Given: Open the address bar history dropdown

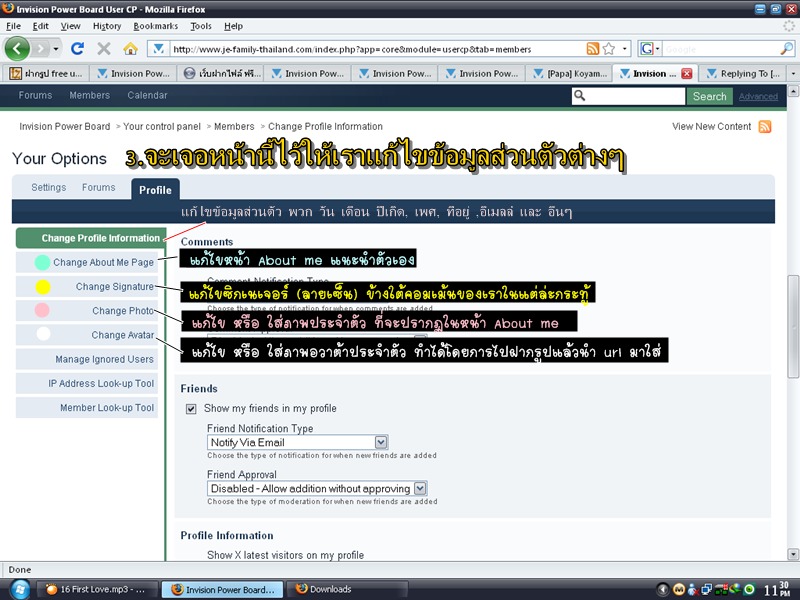Looking at the screenshot, I should click(624, 49).
